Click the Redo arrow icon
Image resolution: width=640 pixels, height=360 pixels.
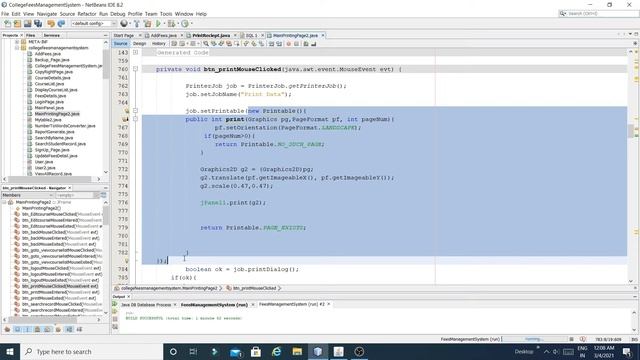(61, 24)
